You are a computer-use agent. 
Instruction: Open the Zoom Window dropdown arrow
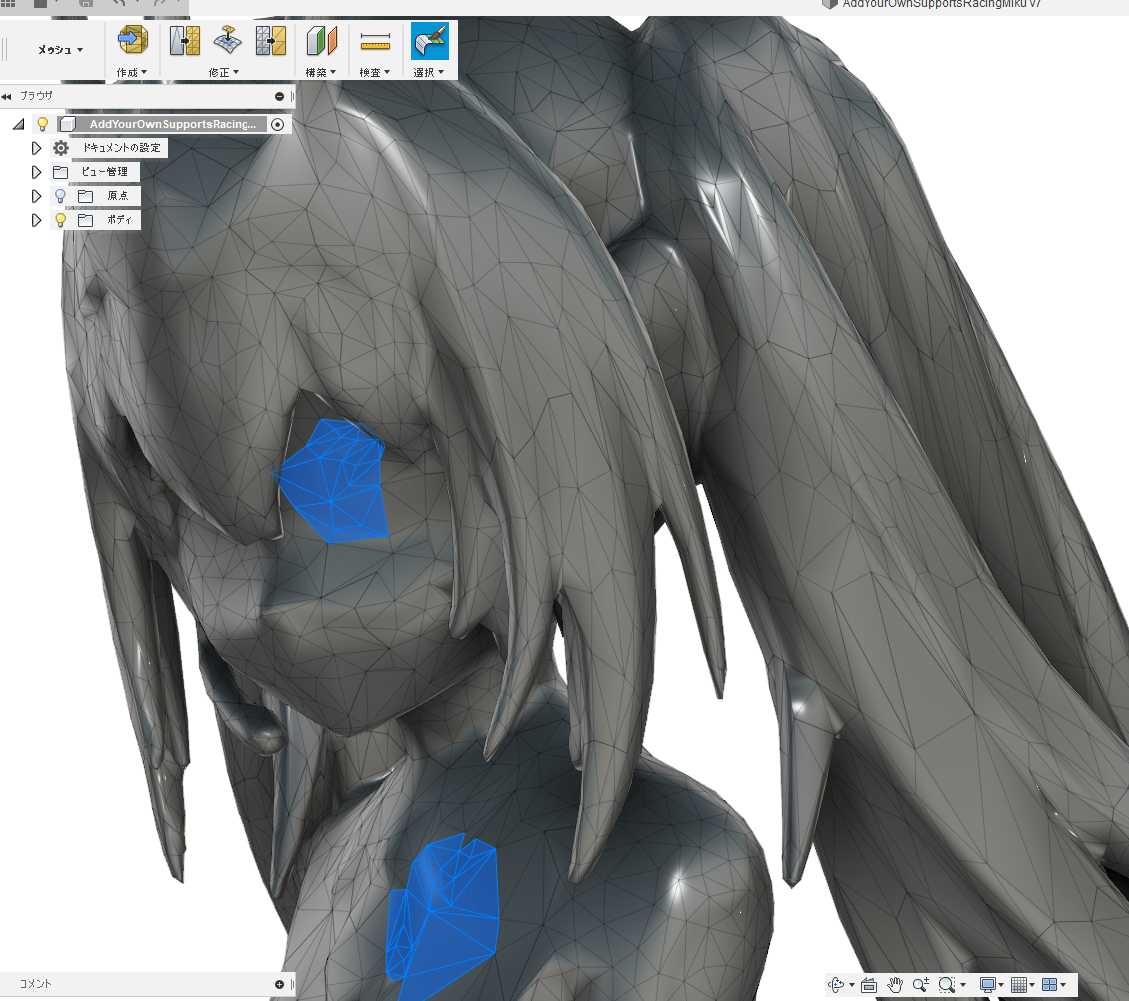click(963, 985)
